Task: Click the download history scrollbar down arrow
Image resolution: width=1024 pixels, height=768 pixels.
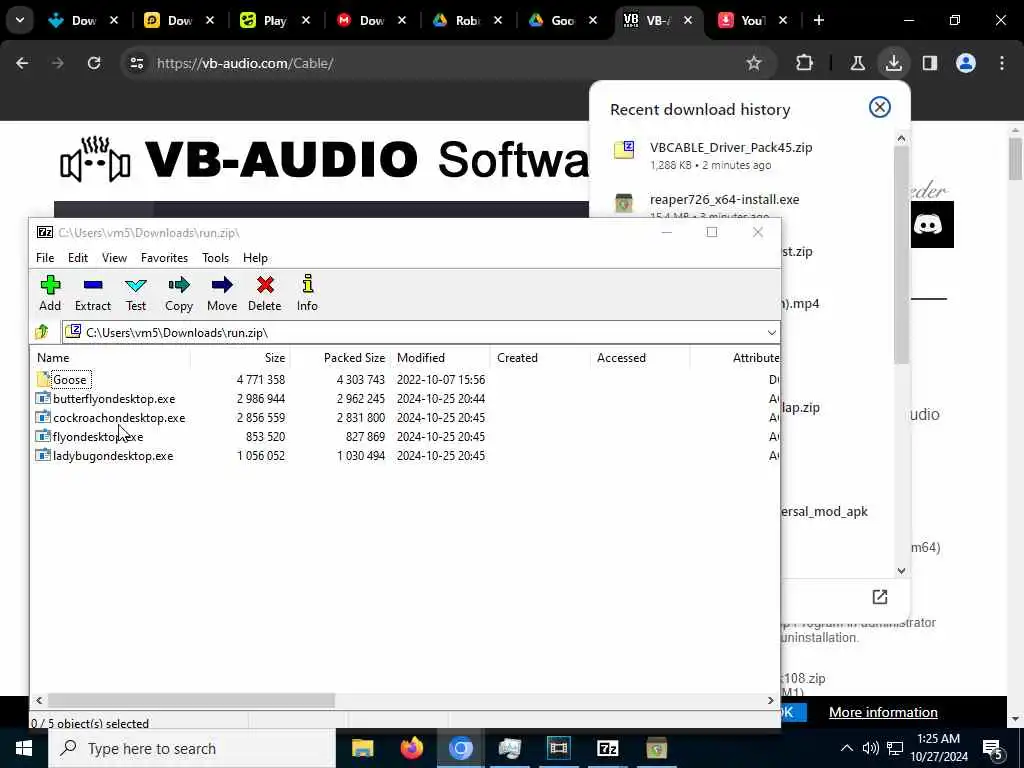Action: 901,571
